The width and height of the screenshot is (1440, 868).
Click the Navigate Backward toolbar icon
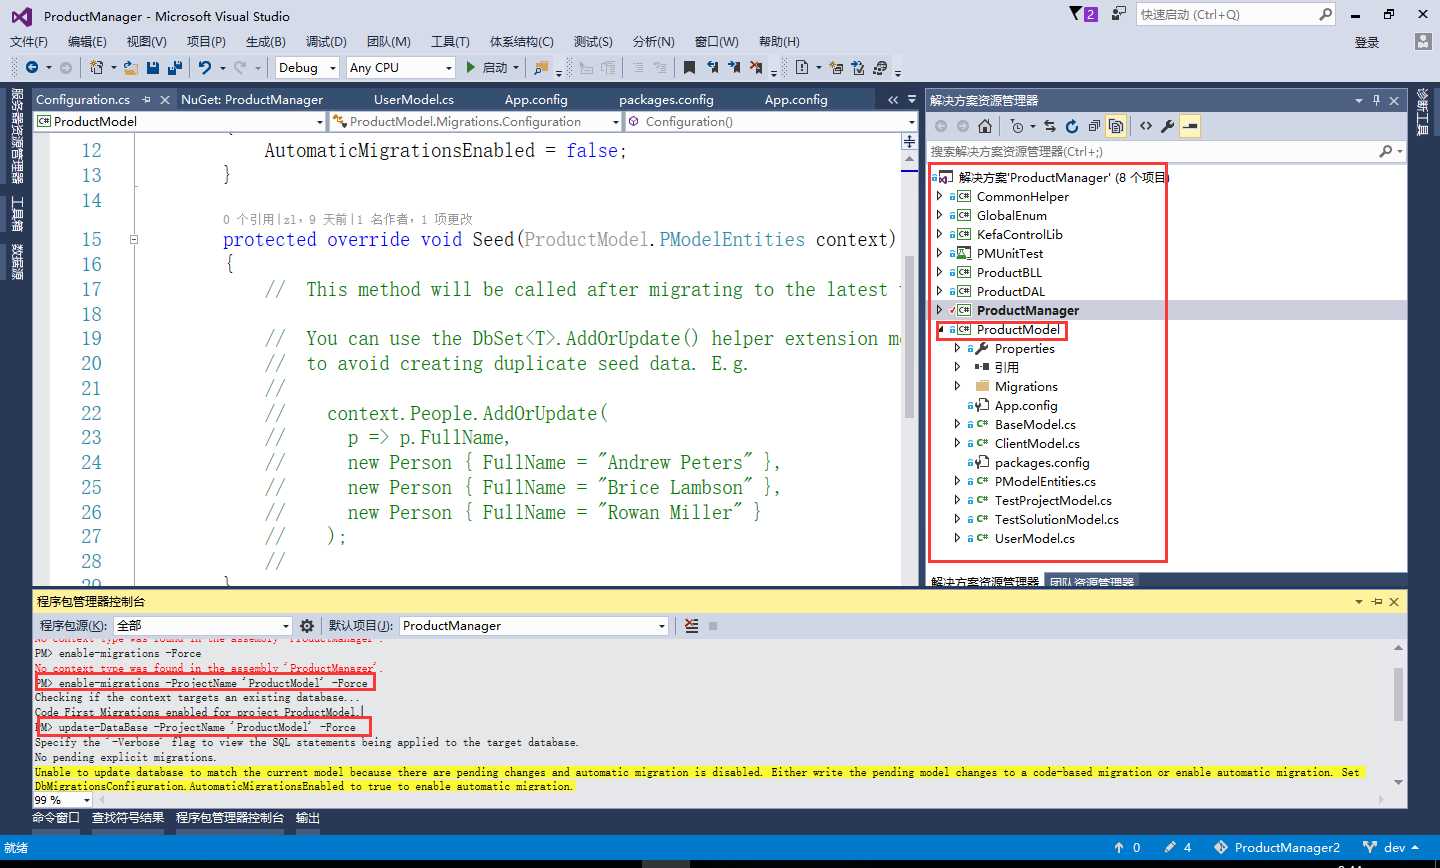click(32, 67)
